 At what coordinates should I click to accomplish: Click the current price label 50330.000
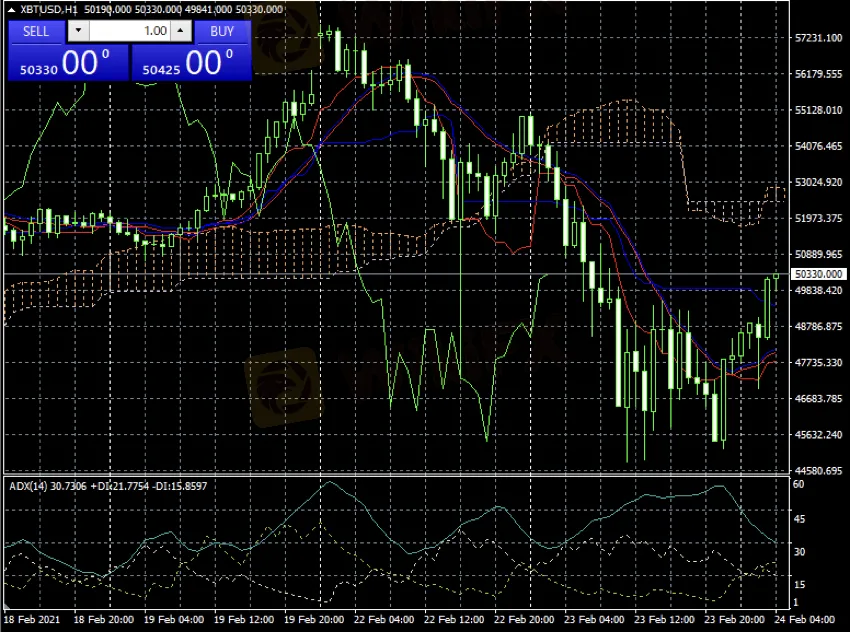pyautogui.click(x=819, y=274)
